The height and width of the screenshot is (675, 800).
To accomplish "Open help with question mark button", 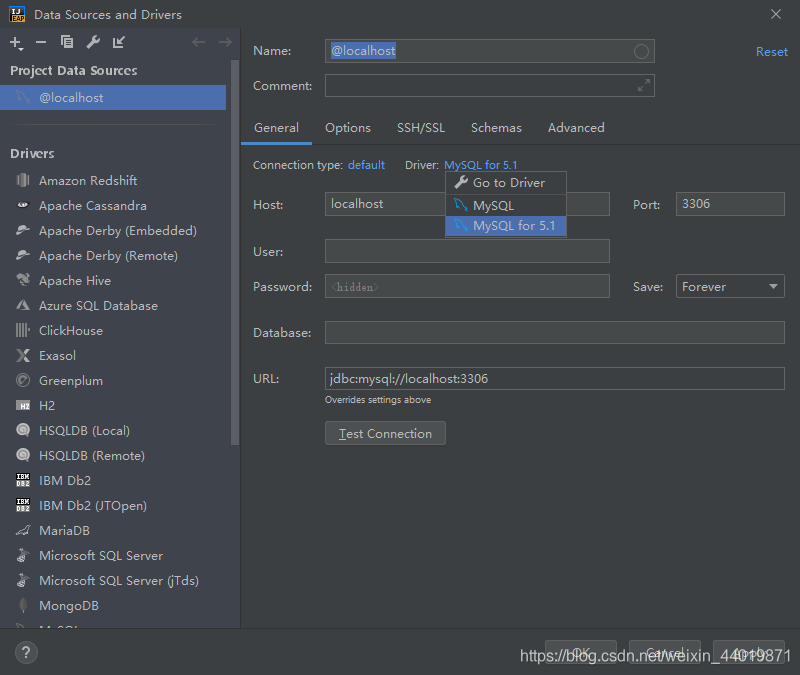I will tap(26, 653).
